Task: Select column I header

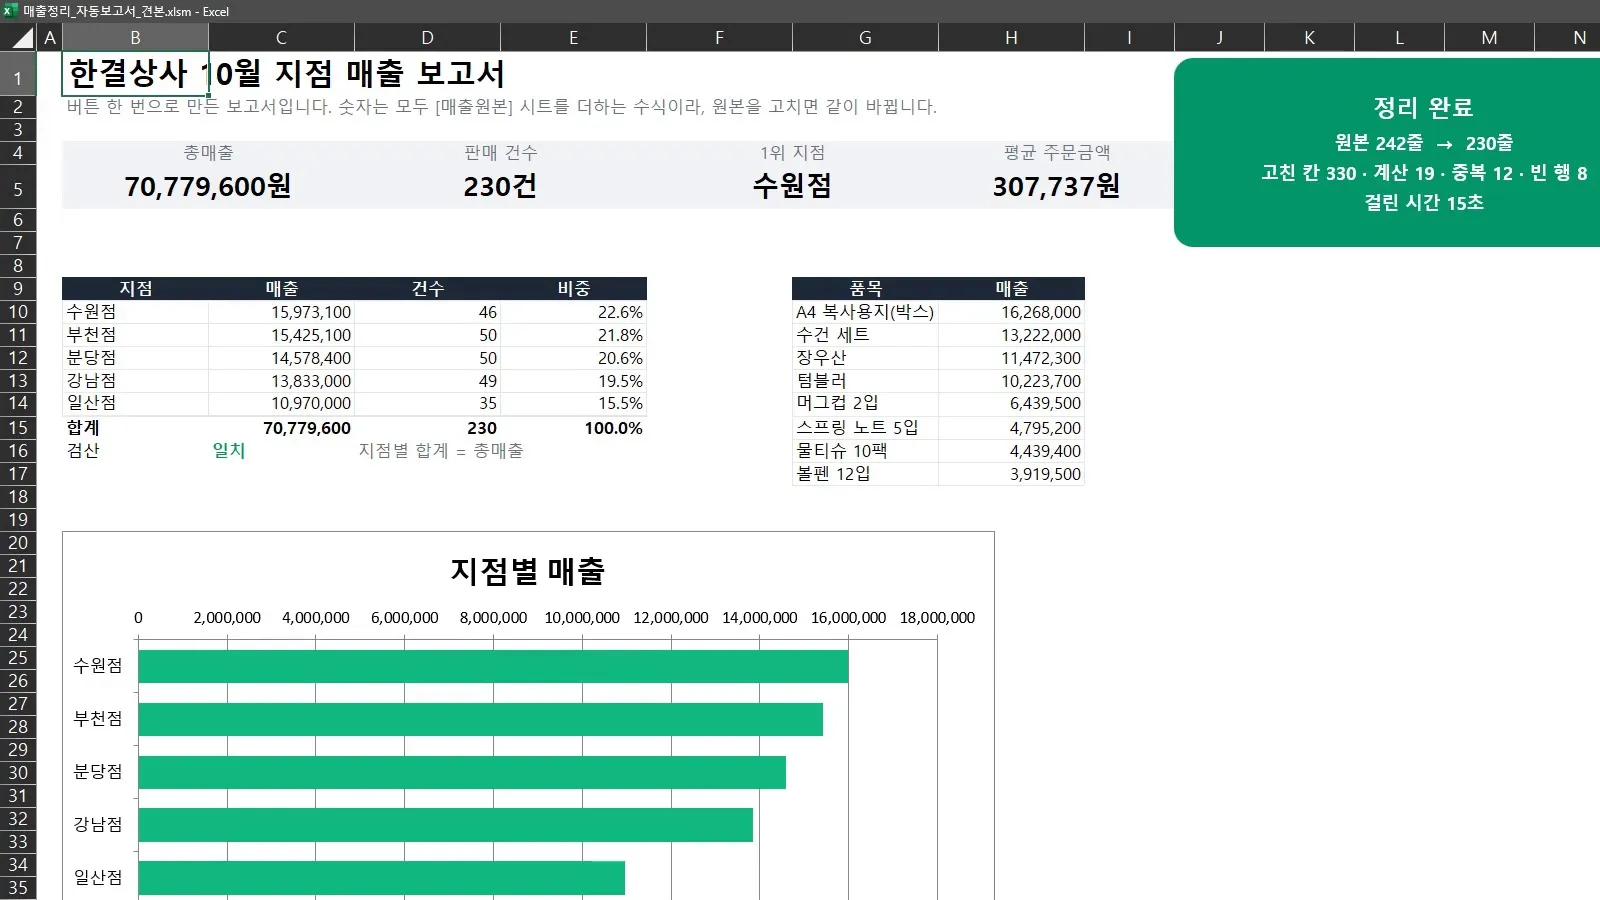Action: pos(1129,38)
